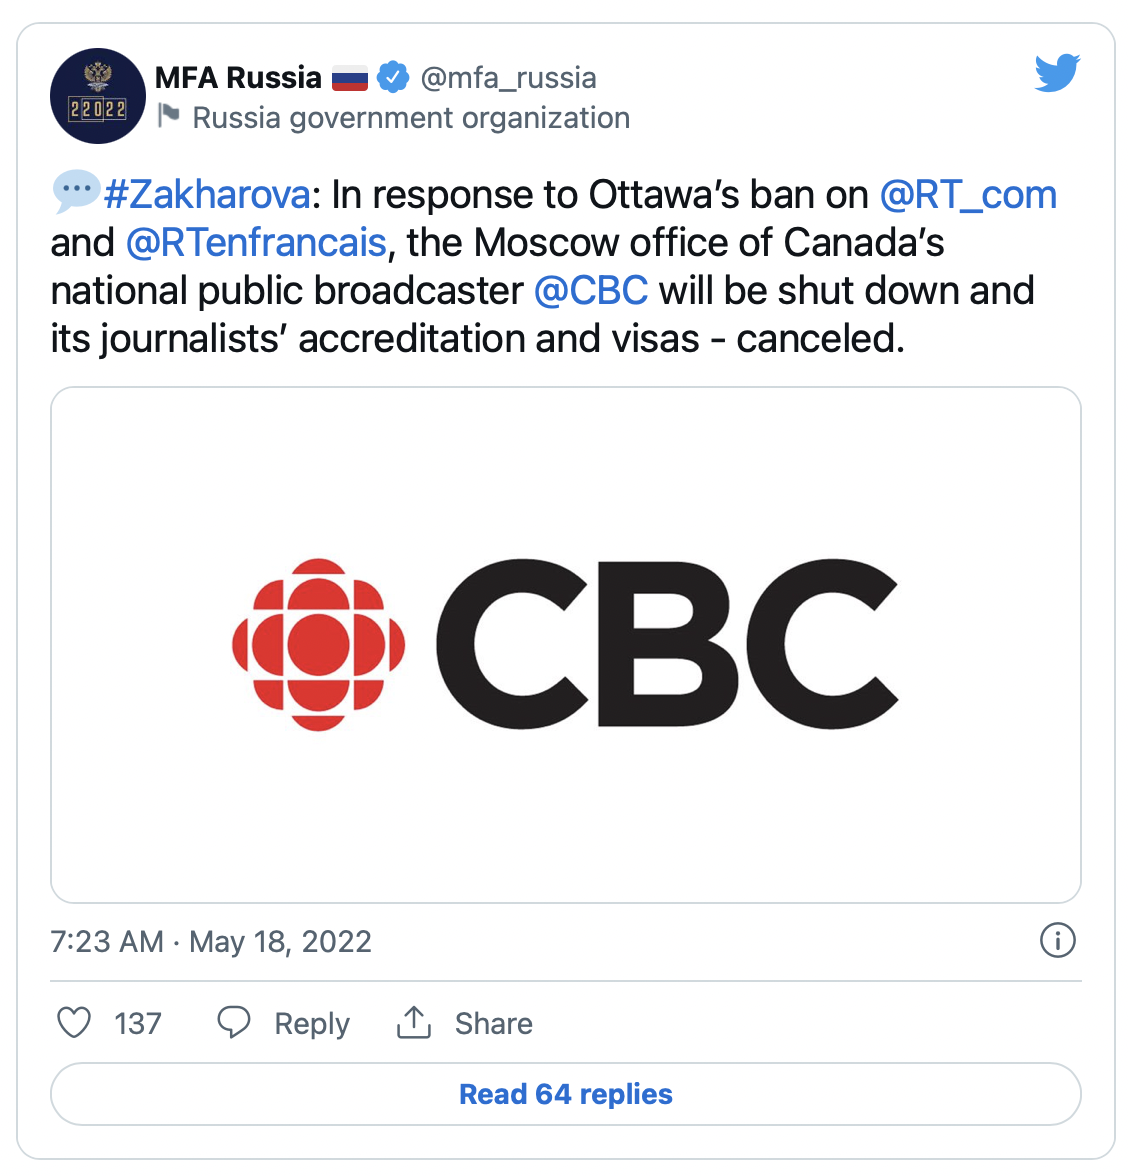Click the Reply text label
1128x1176 pixels.
[x=312, y=1024]
